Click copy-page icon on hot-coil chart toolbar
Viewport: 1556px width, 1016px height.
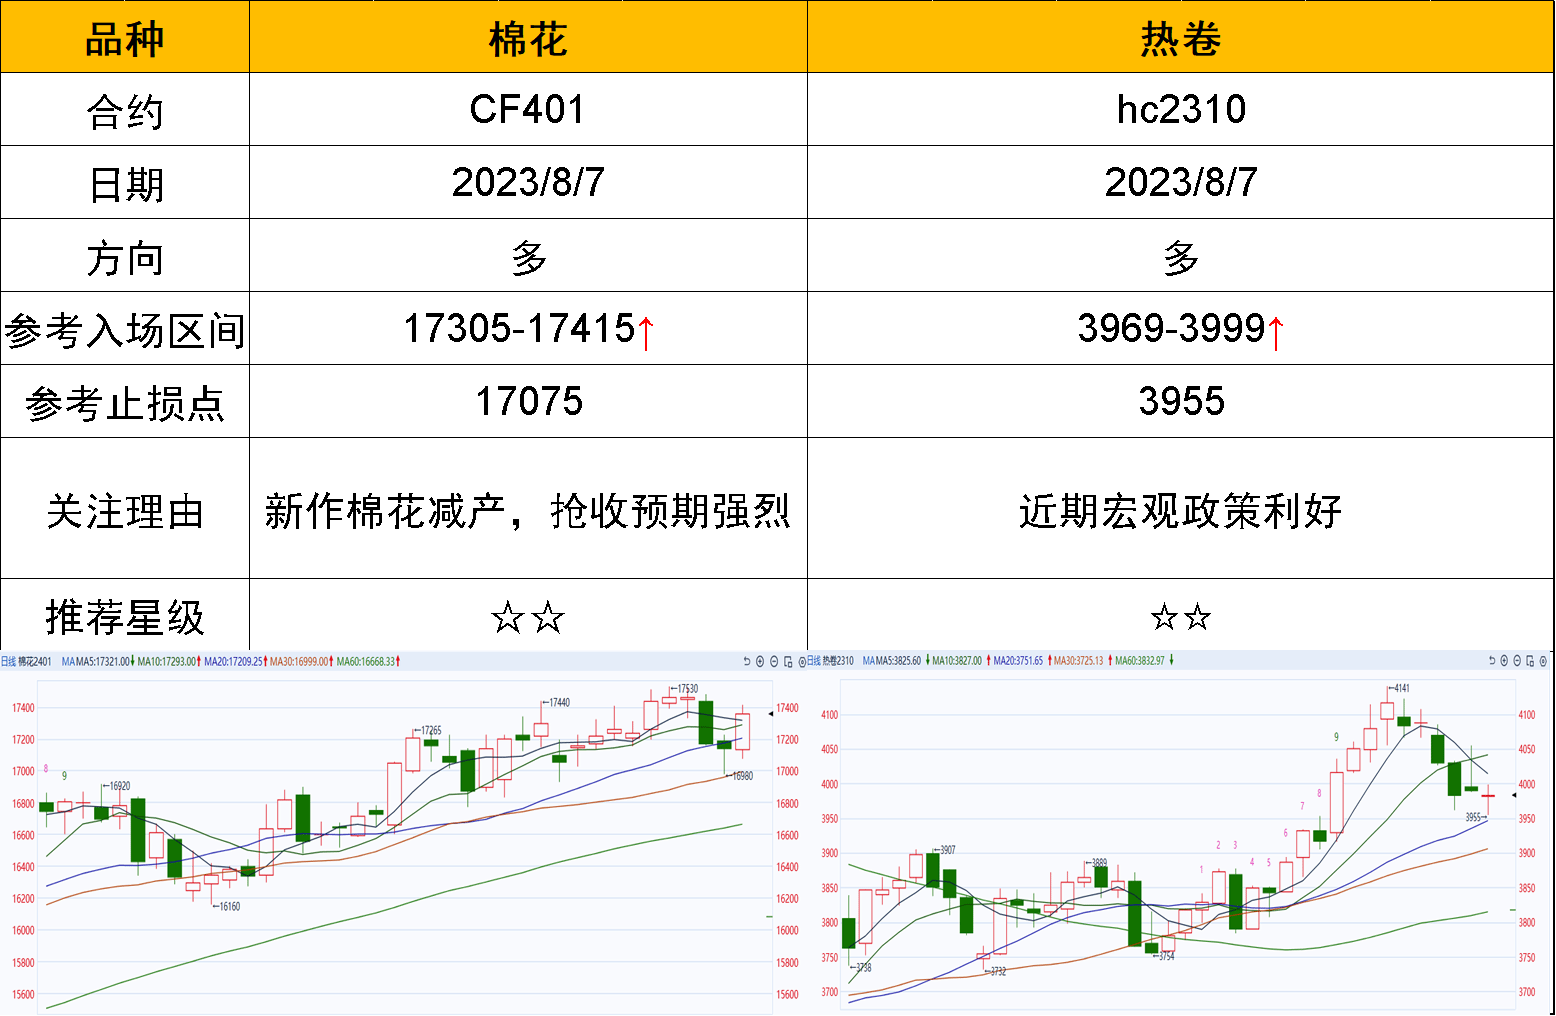(x=1530, y=661)
